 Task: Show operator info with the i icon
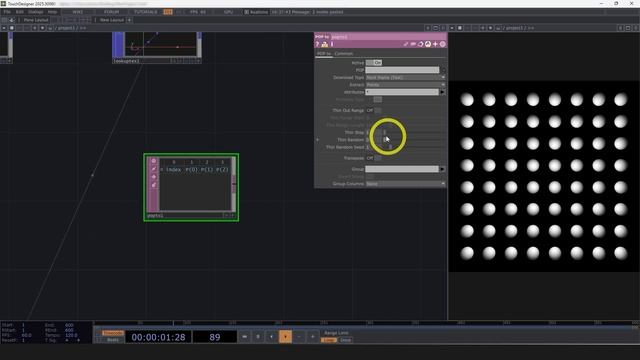(x=332, y=44)
